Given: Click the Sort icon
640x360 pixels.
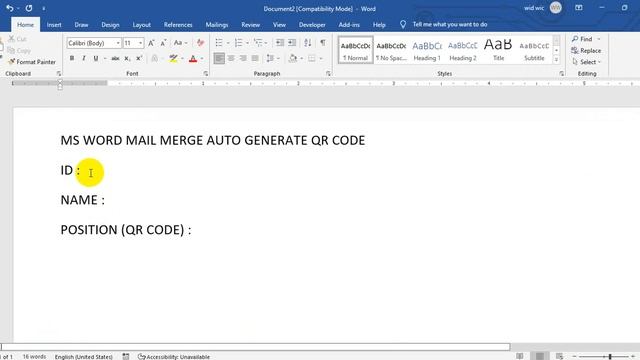Looking at the screenshot, I should point(308,43).
